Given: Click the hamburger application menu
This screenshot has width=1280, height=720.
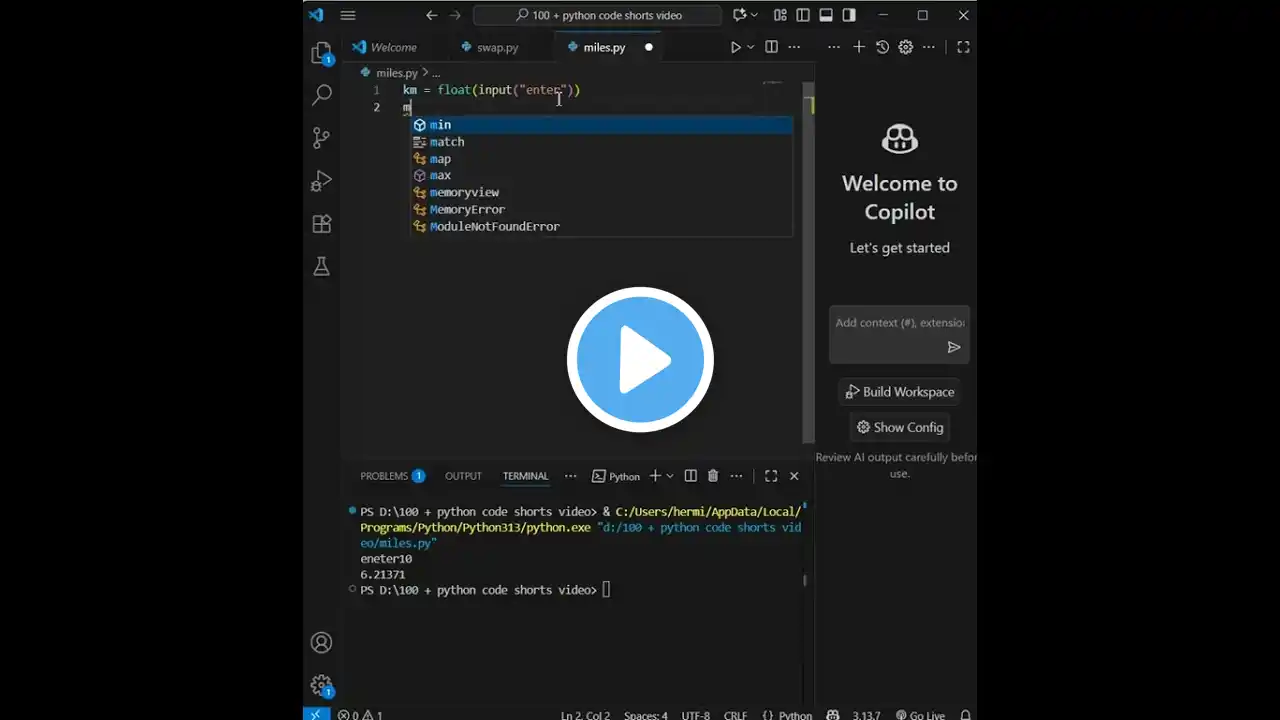Looking at the screenshot, I should (348, 15).
